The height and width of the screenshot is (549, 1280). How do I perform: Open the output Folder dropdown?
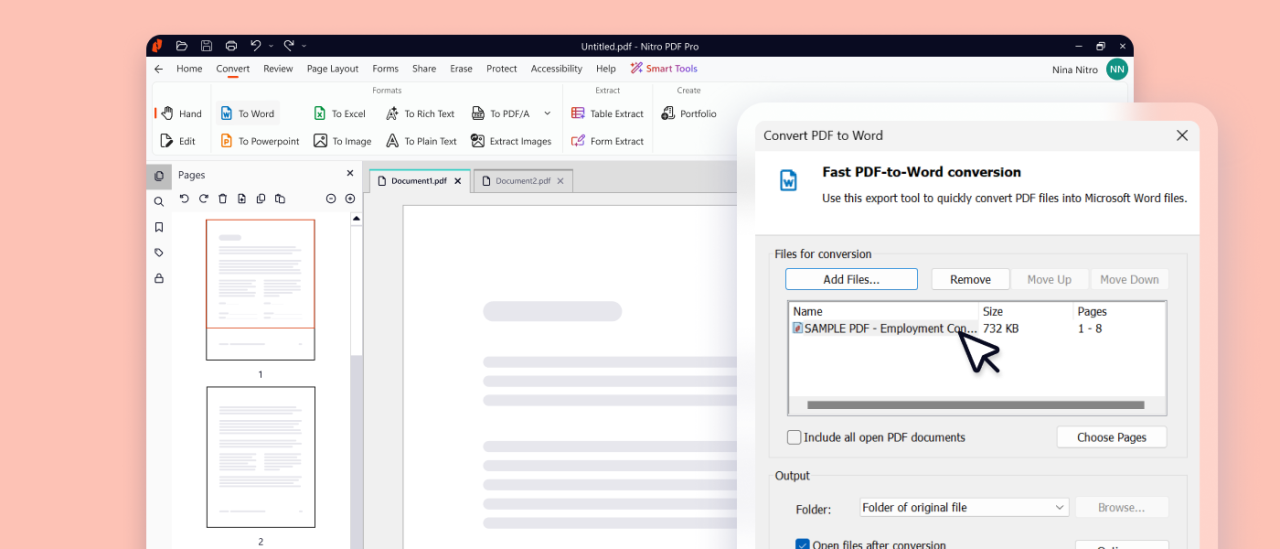click(964, 507)
